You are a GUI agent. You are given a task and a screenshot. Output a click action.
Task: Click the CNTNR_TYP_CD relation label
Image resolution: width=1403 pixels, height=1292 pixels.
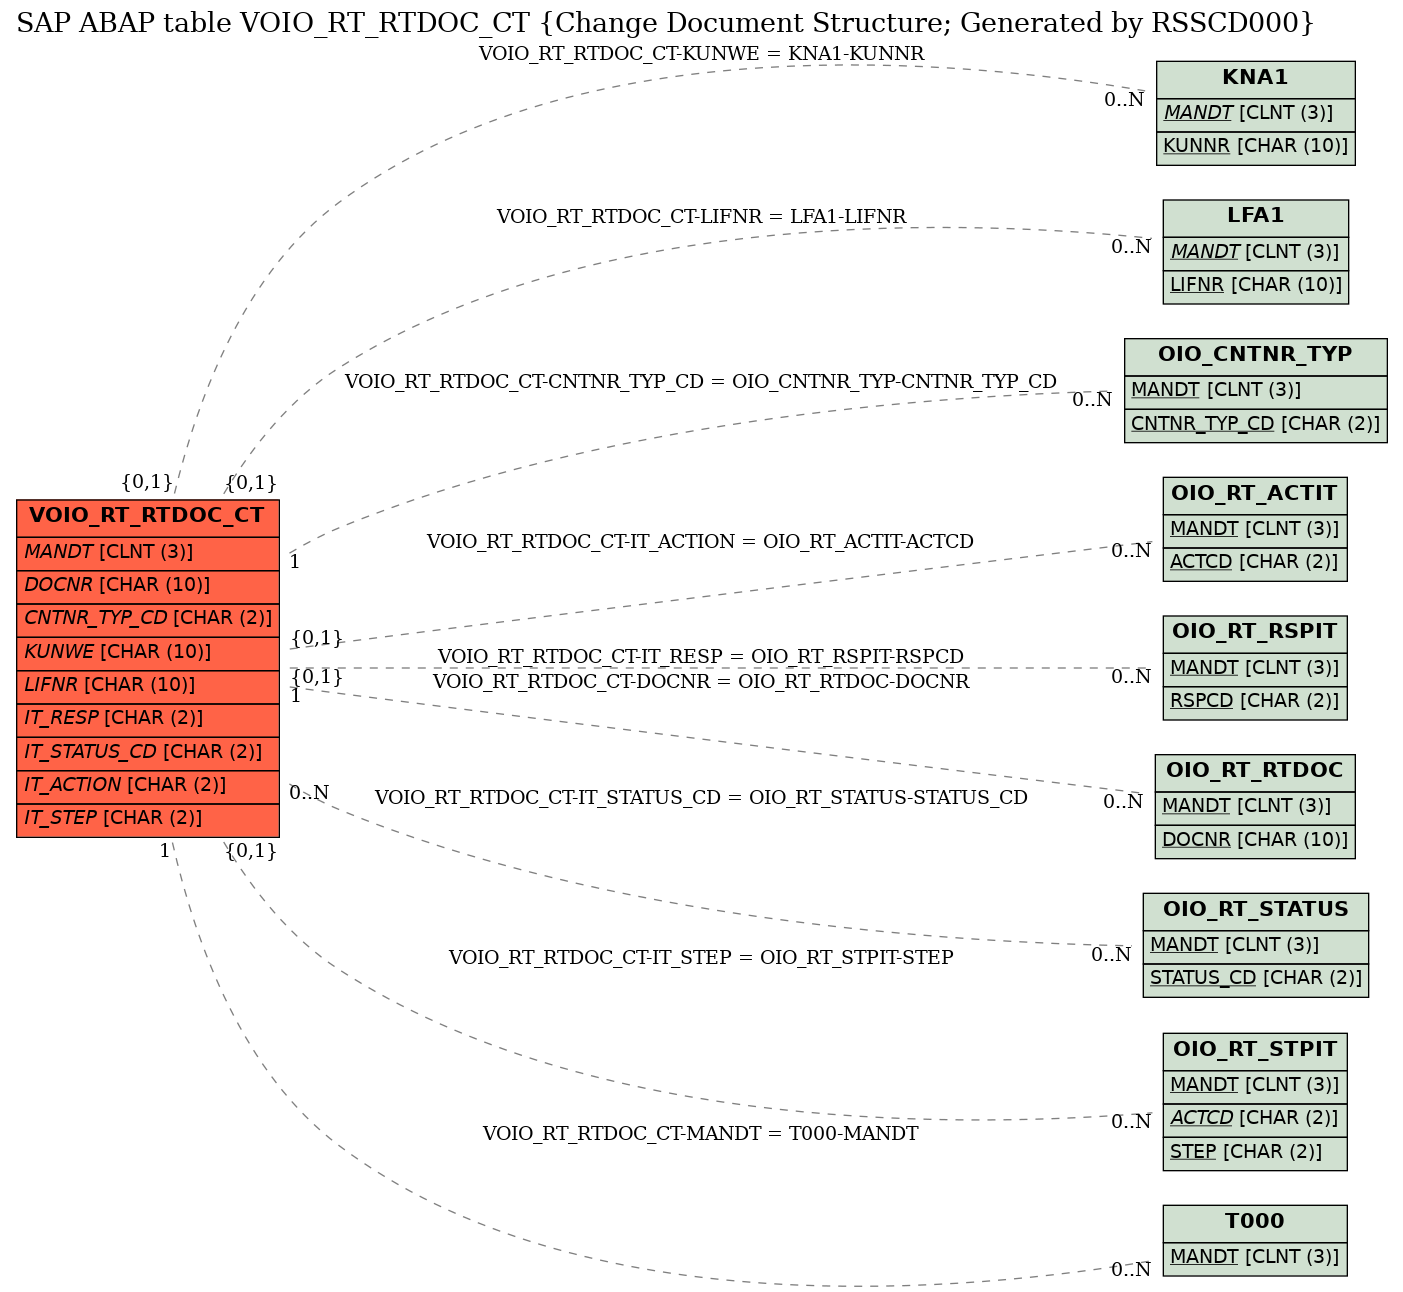701,381
